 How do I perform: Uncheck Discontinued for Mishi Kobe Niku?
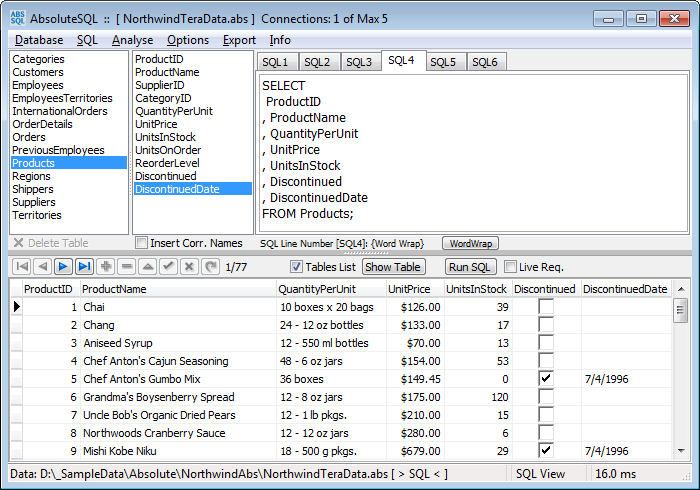546,451
